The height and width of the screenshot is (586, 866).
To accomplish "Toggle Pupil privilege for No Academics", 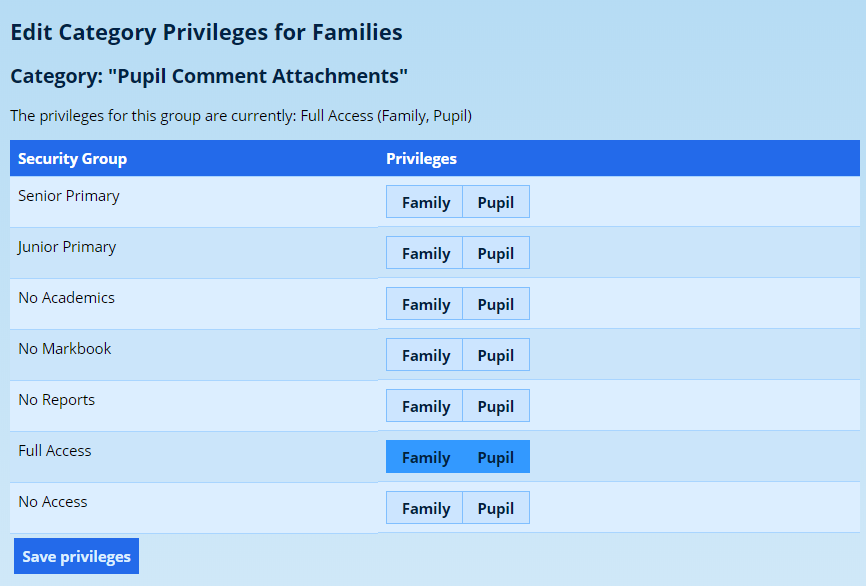I will coord(496,304).
